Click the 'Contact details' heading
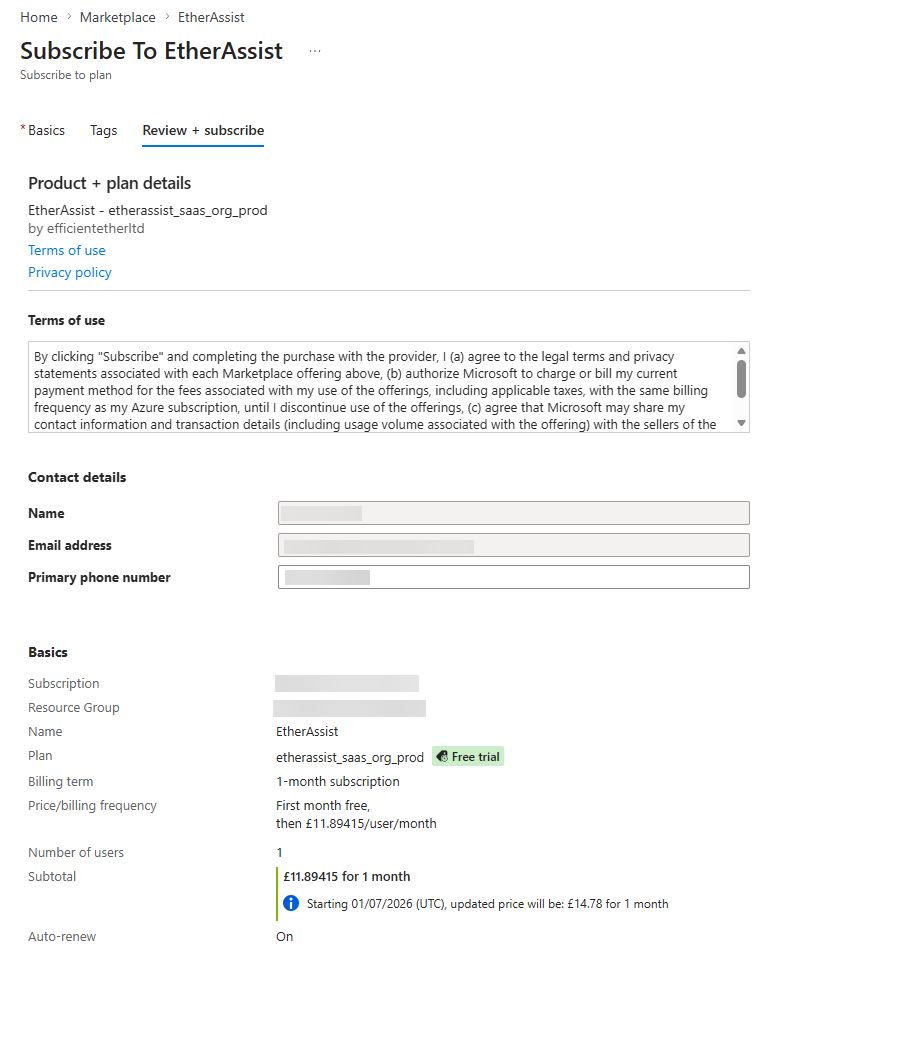This screenshot has height=1045, width=914. [77, 477]
